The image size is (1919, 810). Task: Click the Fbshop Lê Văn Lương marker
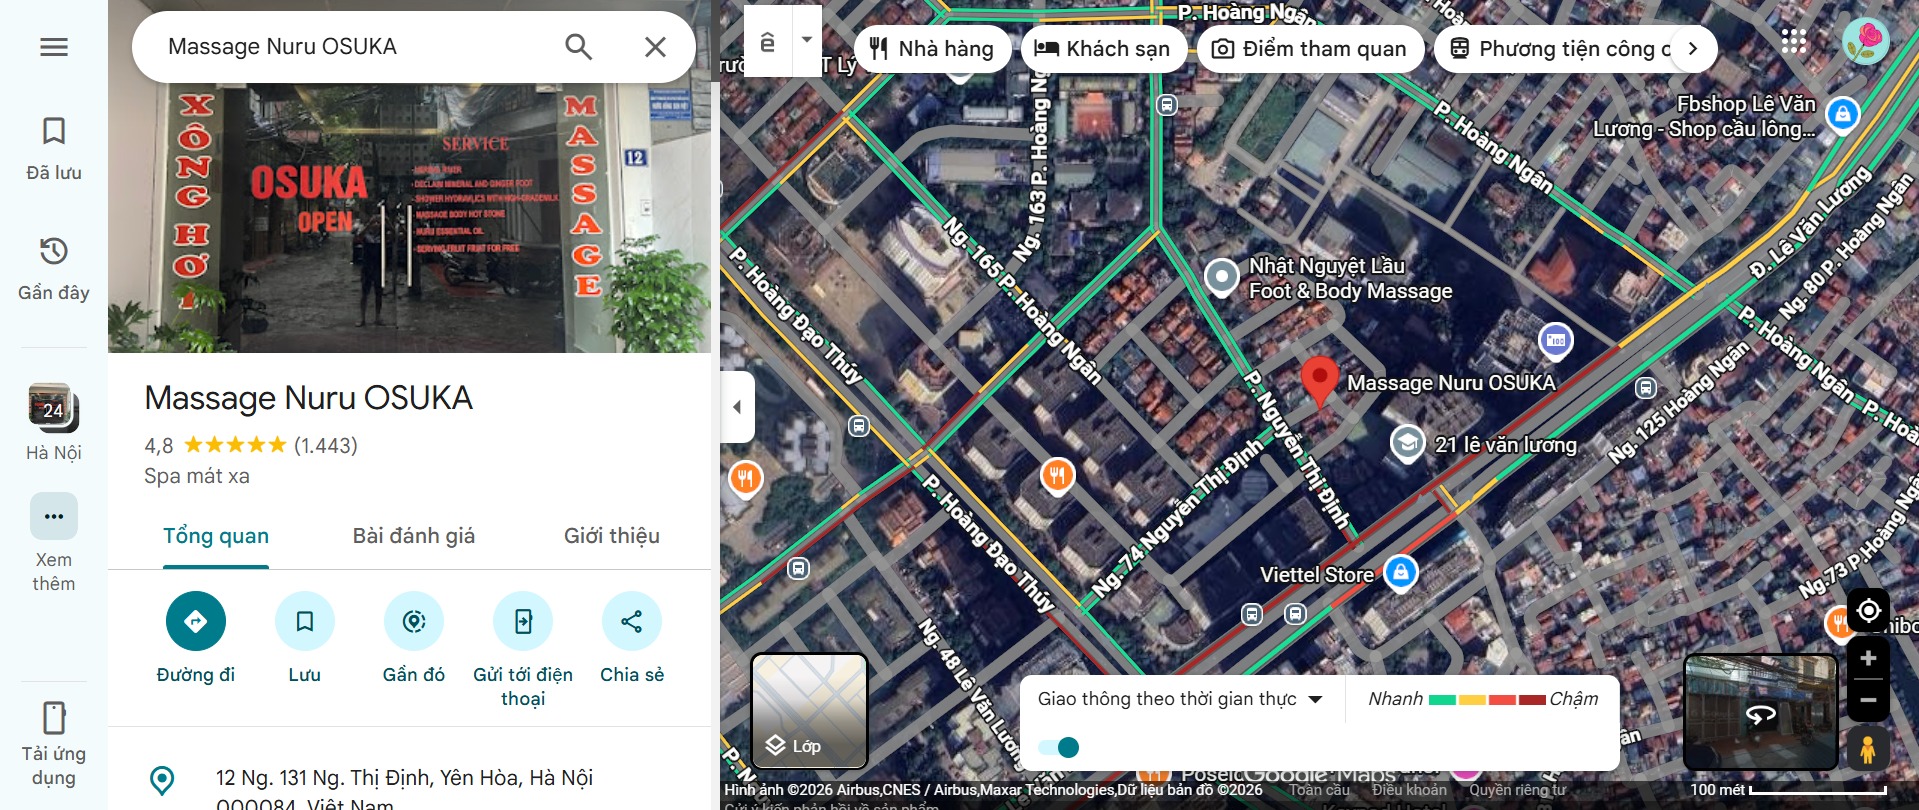pos(1843,114)
